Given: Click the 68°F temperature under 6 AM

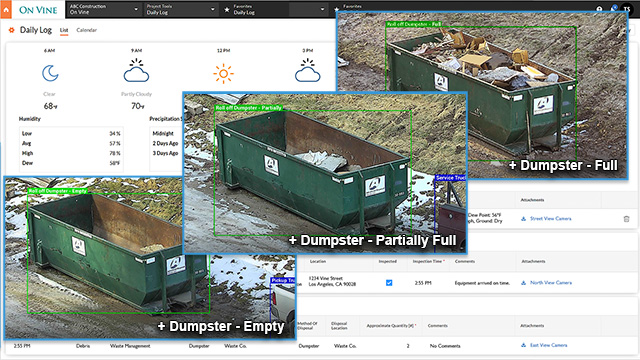Looking at the screenshot, I should (50, 106).
